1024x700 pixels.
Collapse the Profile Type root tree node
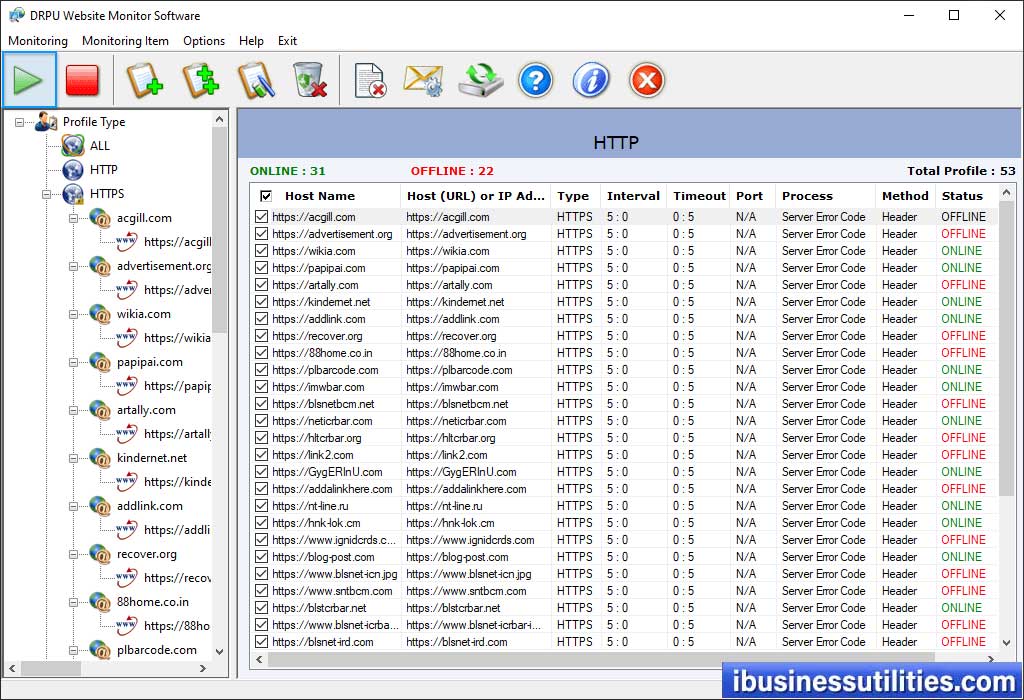(x=20, y=122)
